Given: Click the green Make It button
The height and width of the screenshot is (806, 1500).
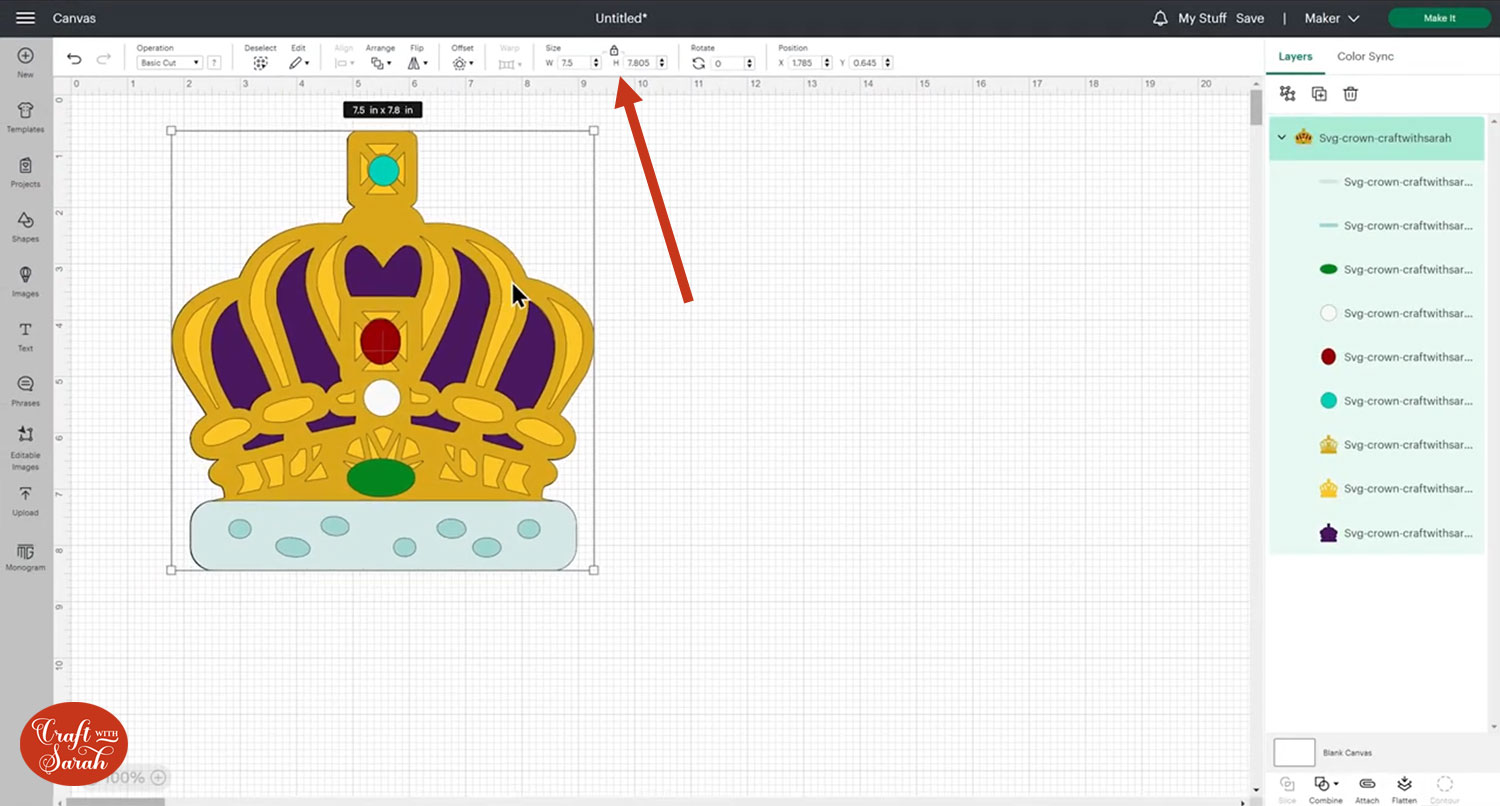Looking at the screenshot, I should tap(1438, 18).
